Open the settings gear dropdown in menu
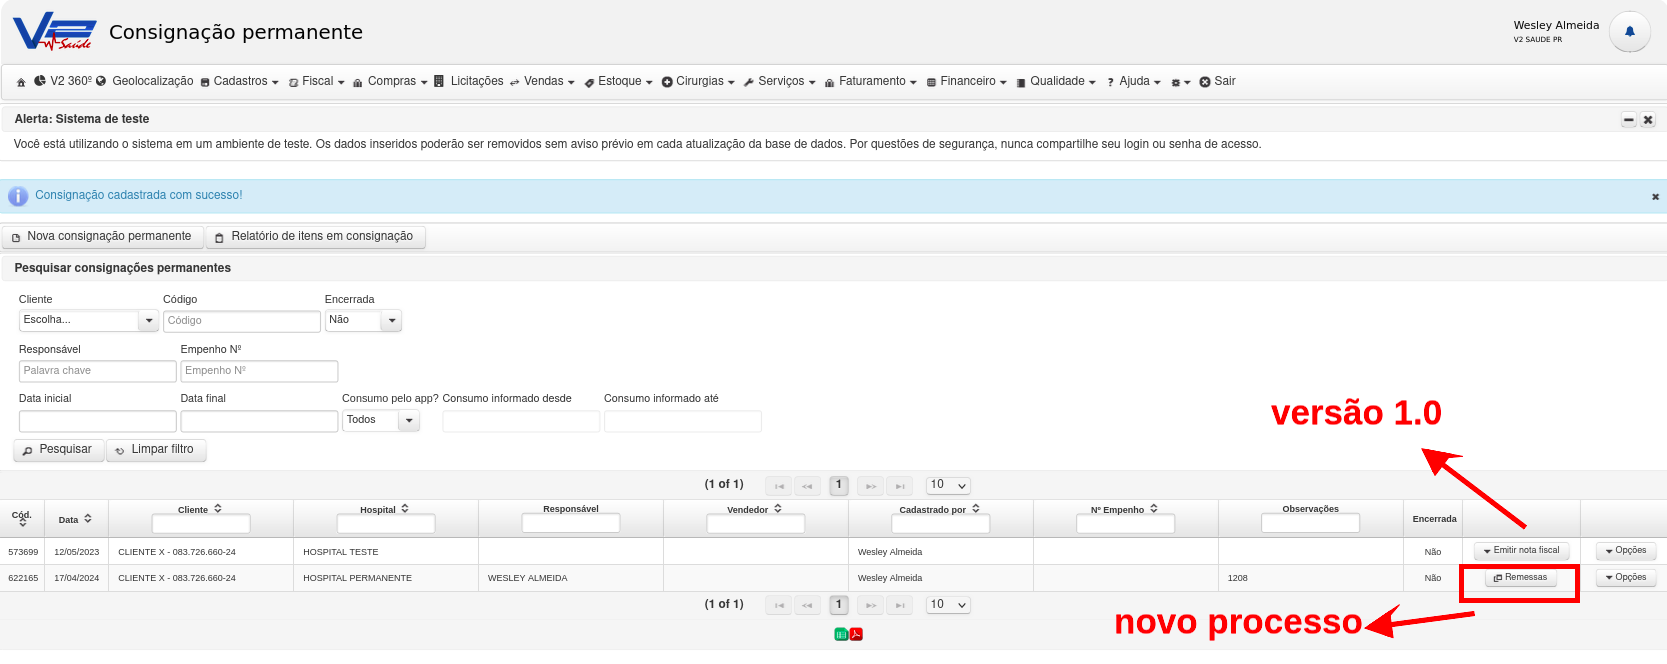This screenshot has width=1667, height=664. click(x=1181, y=82)
